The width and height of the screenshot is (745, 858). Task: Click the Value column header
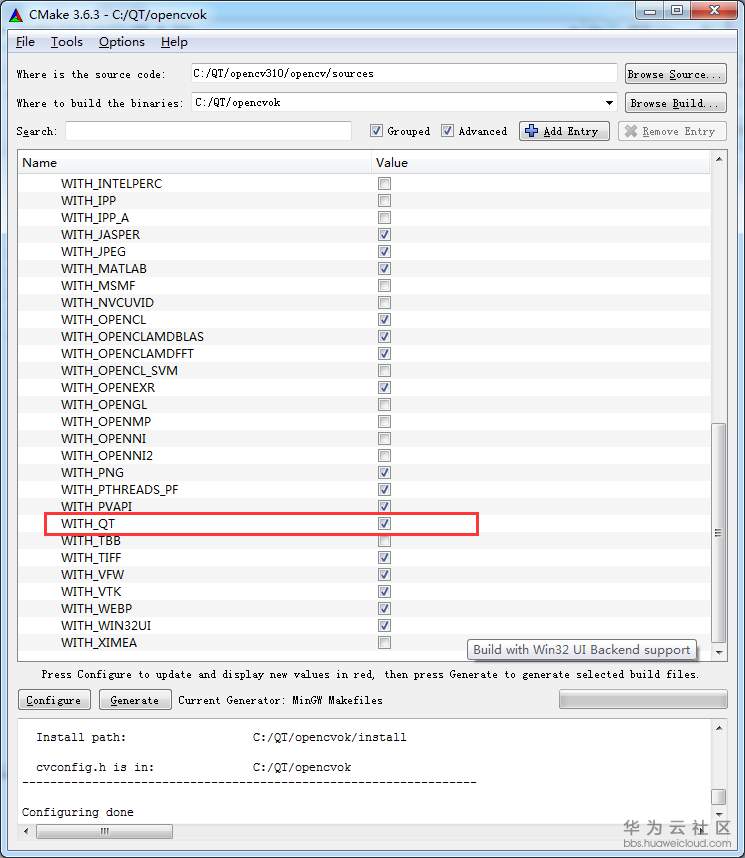(541, 163)
